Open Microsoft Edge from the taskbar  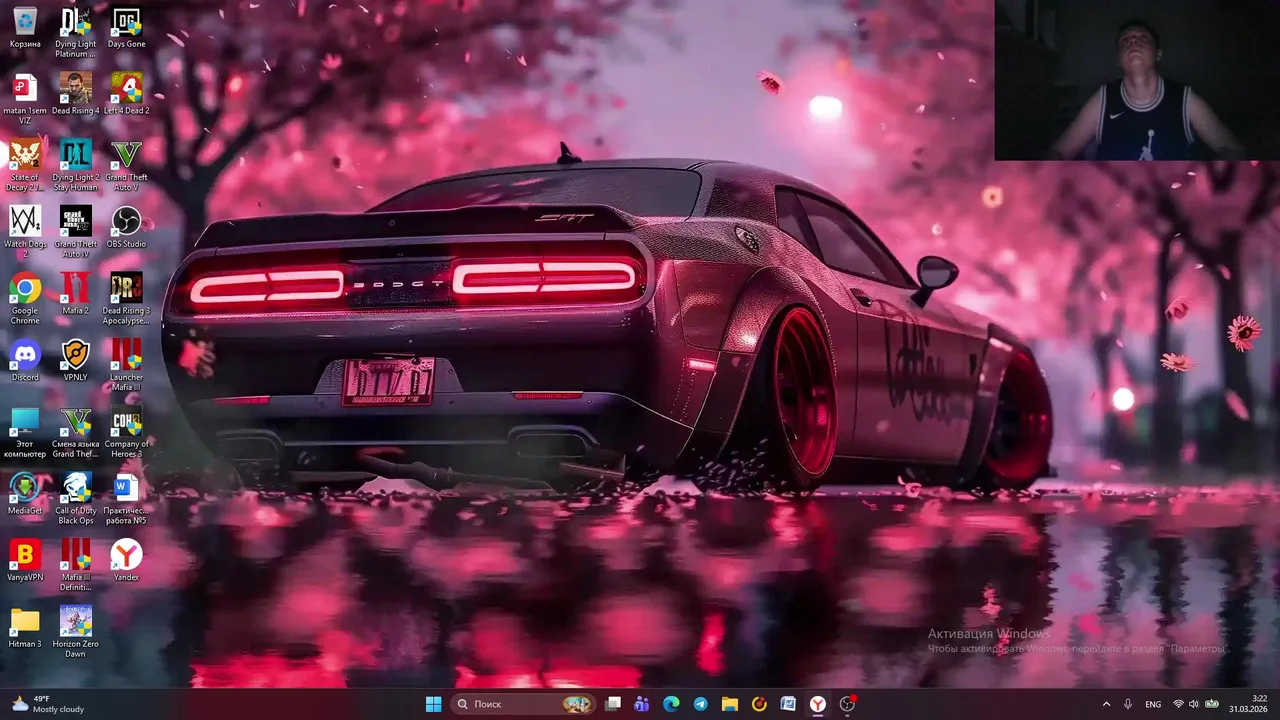(671, 704)
